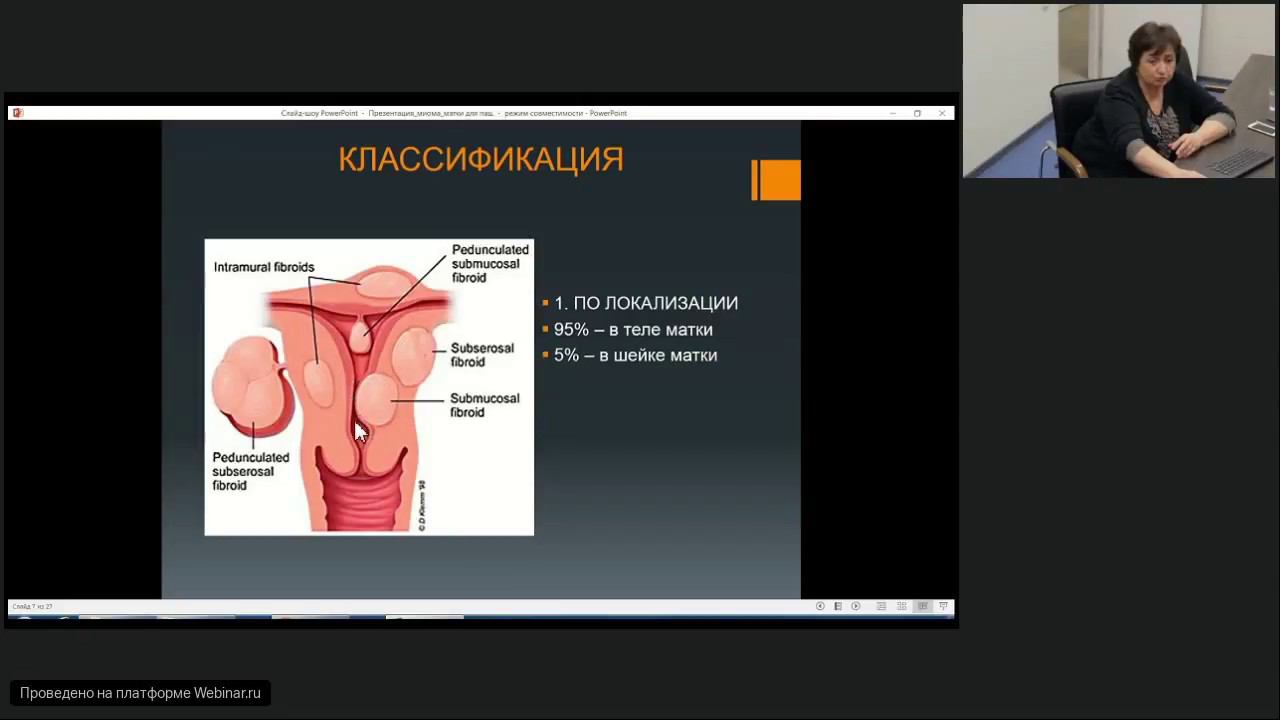Screen dimensions: 1280x720
Task: Advance to next slide with forward arrow
Action: point(856,606)
